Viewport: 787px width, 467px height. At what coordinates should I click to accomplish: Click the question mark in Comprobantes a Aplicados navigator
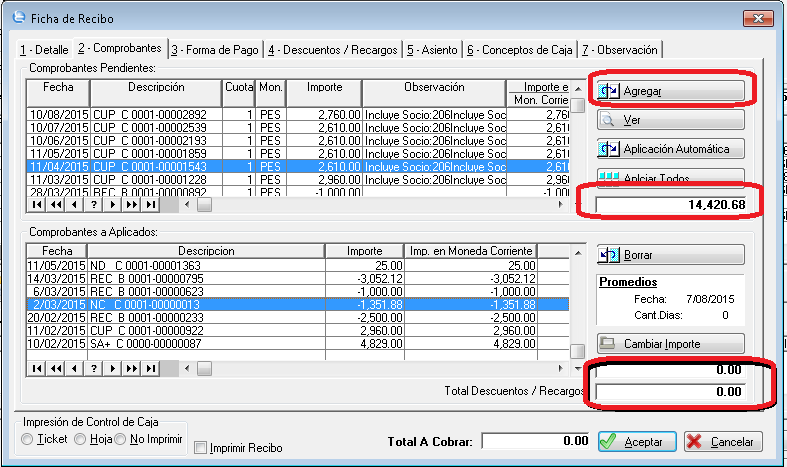[95, 368]
